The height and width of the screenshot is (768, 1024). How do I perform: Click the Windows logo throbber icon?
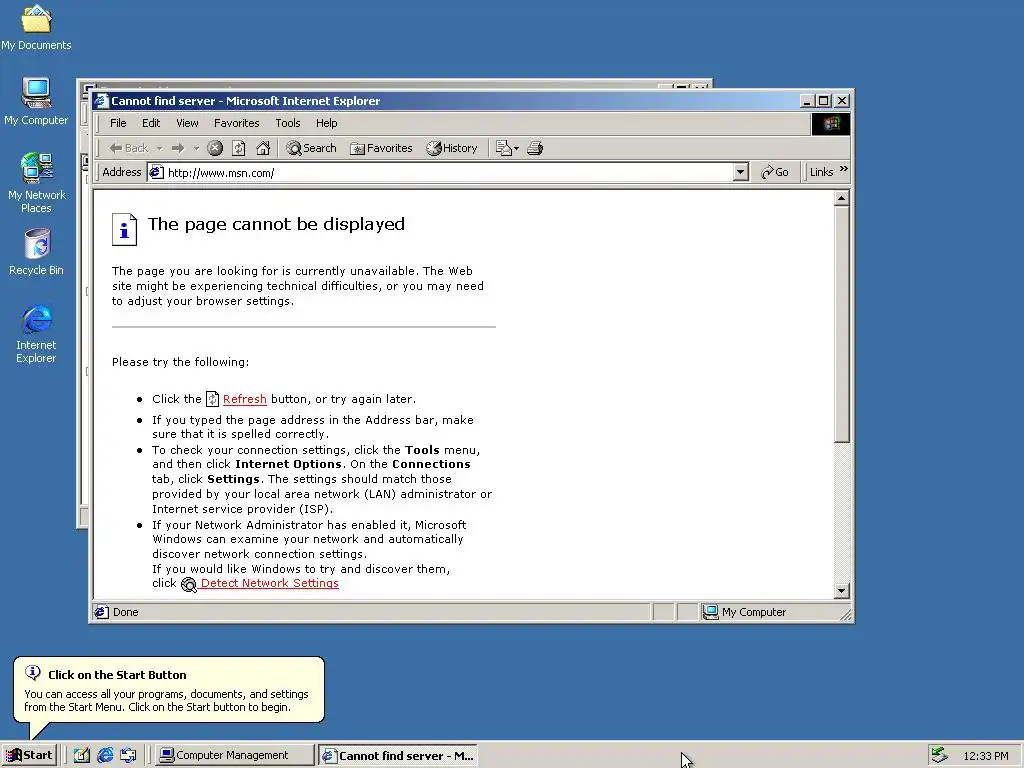point(831,123)
